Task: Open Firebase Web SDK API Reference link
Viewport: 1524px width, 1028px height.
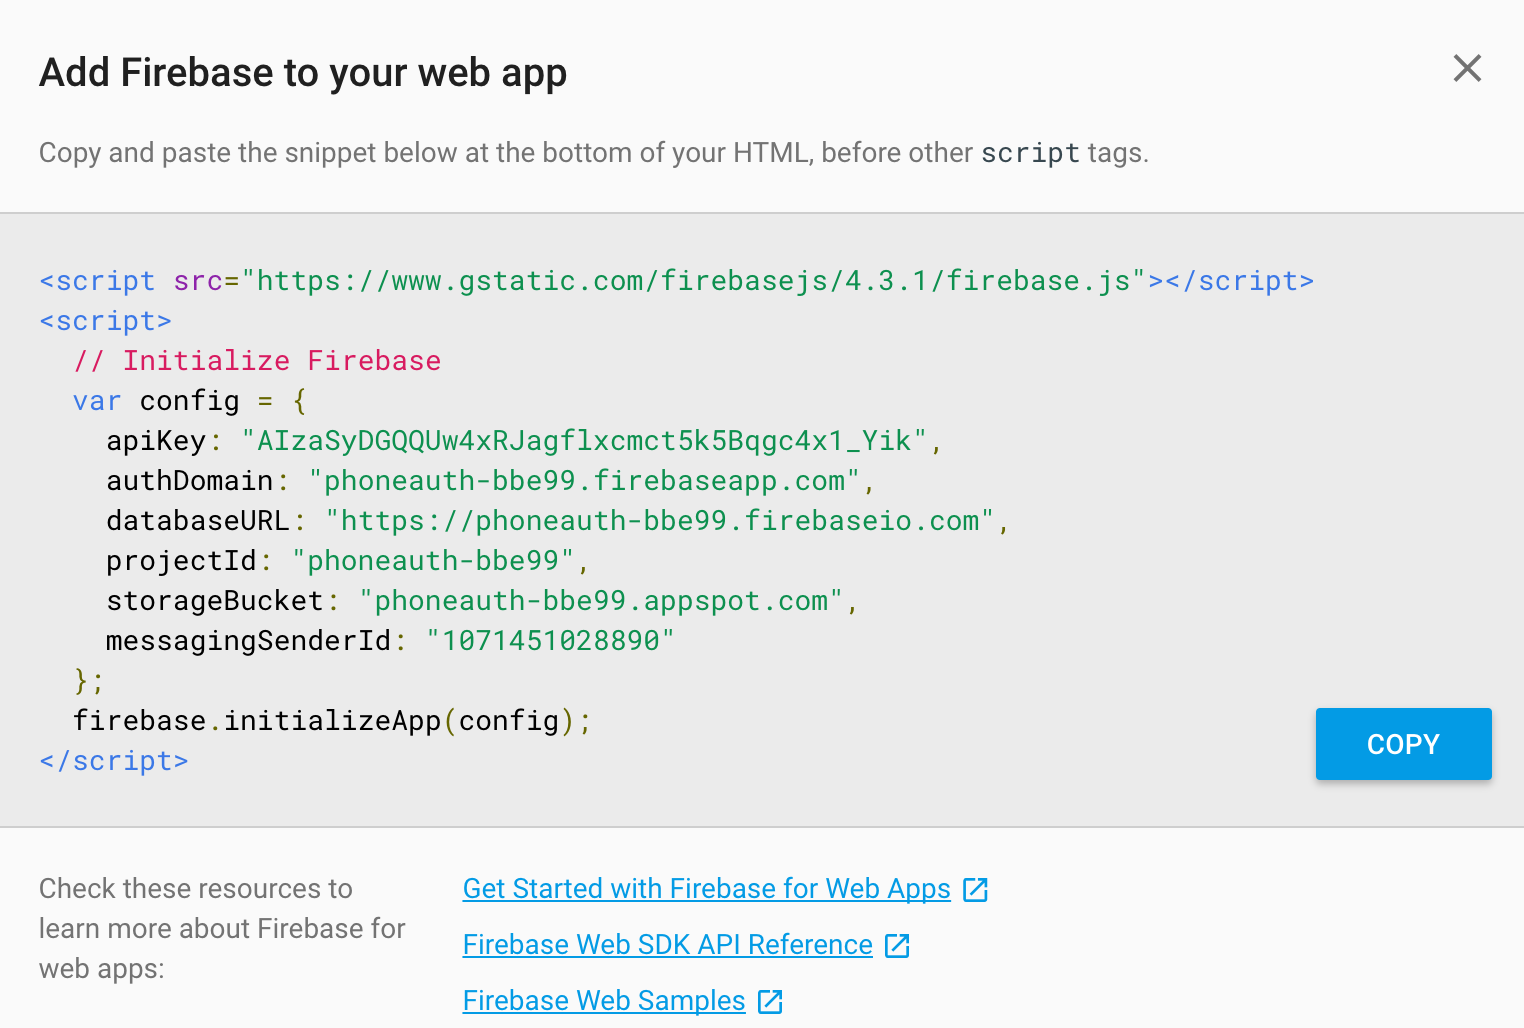Action: tap(667, 945)
